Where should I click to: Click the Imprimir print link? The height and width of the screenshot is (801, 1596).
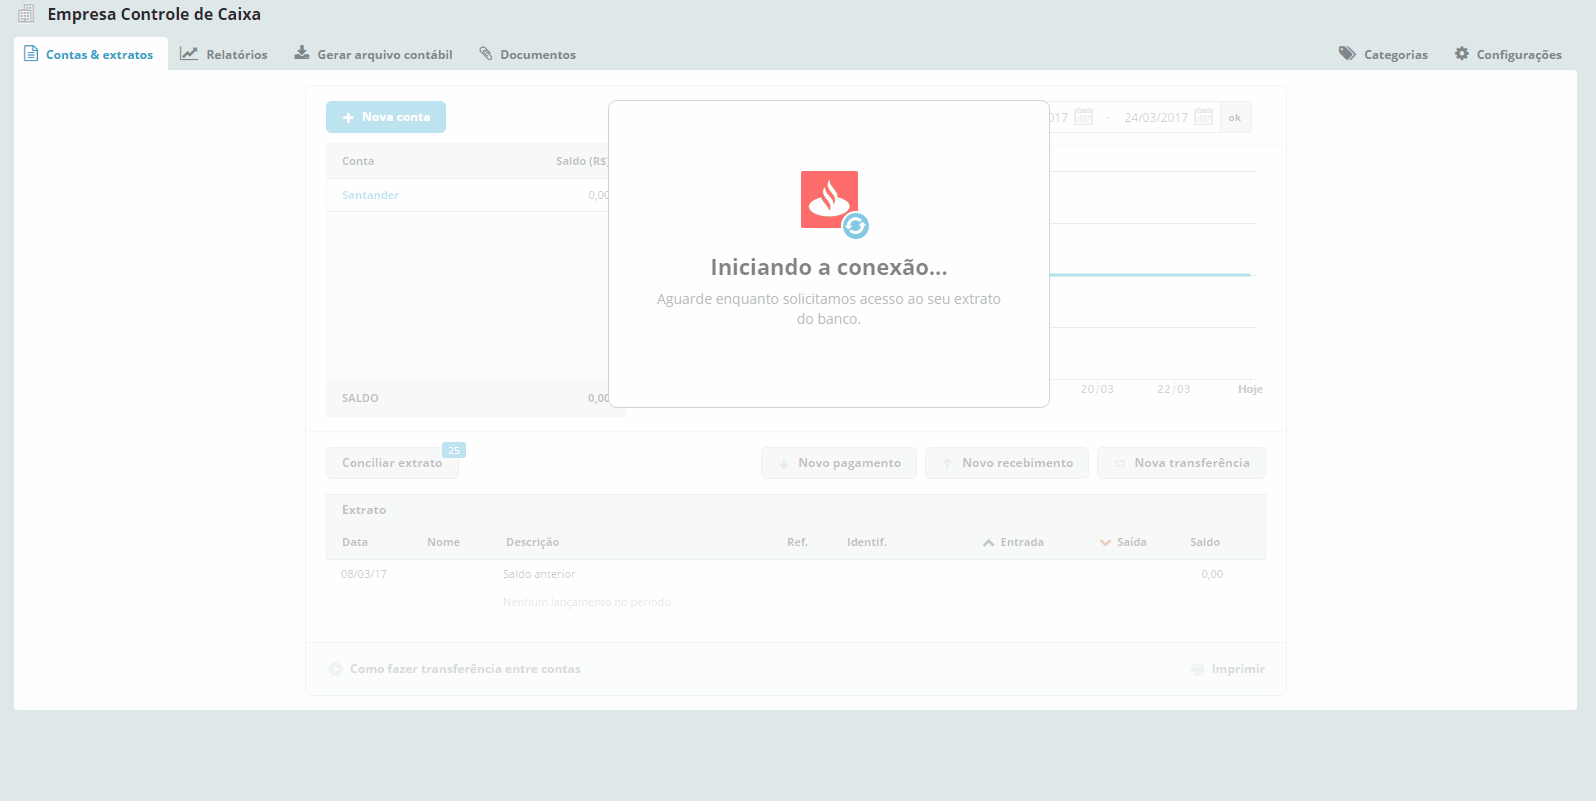tap(1238, 669)
